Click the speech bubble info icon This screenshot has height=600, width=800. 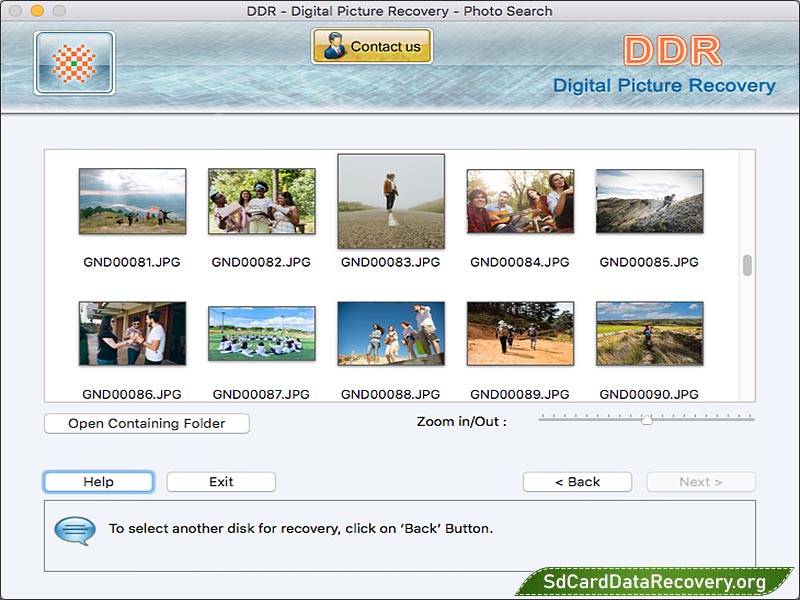coord(75,529)
